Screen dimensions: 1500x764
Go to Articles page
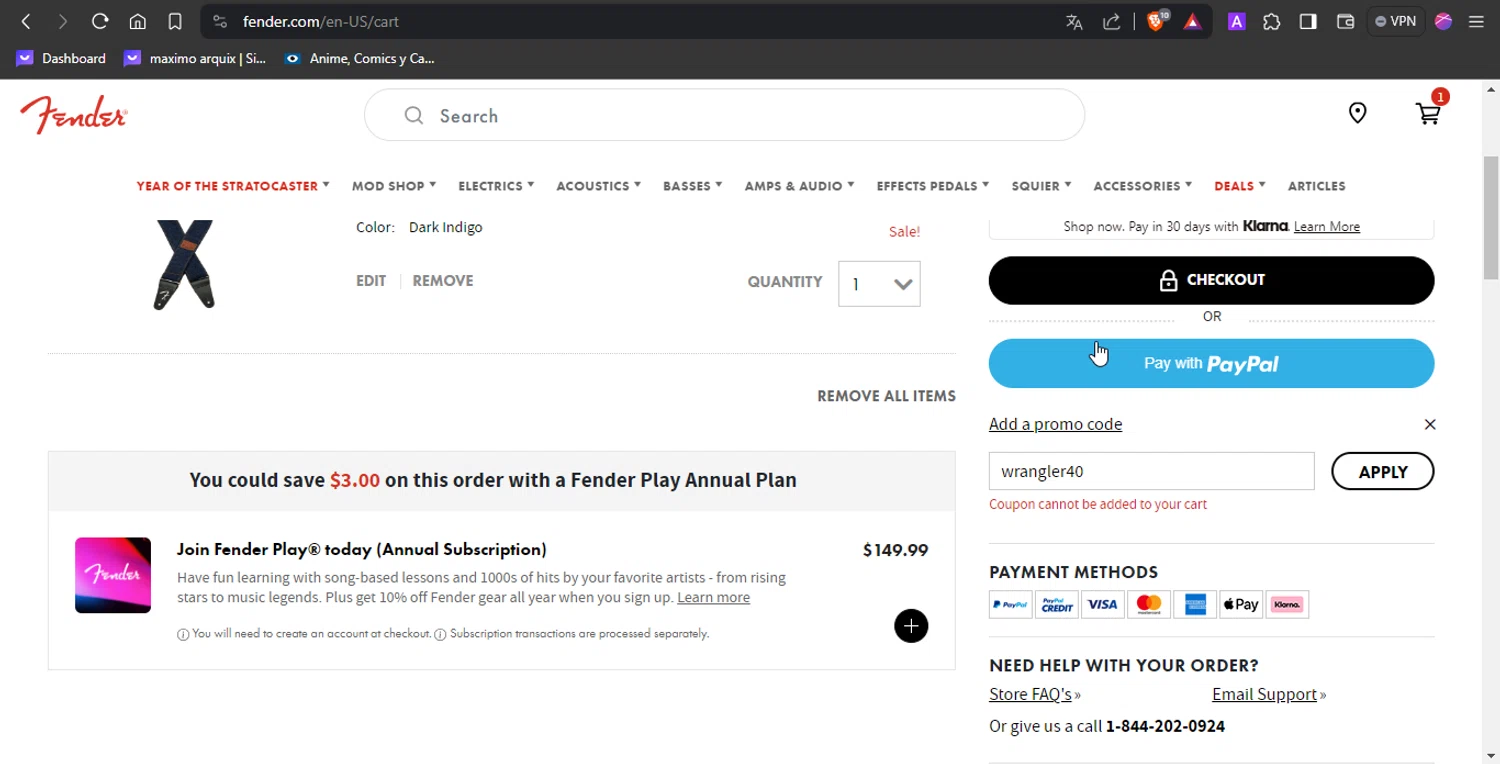tap(1316, 186)
